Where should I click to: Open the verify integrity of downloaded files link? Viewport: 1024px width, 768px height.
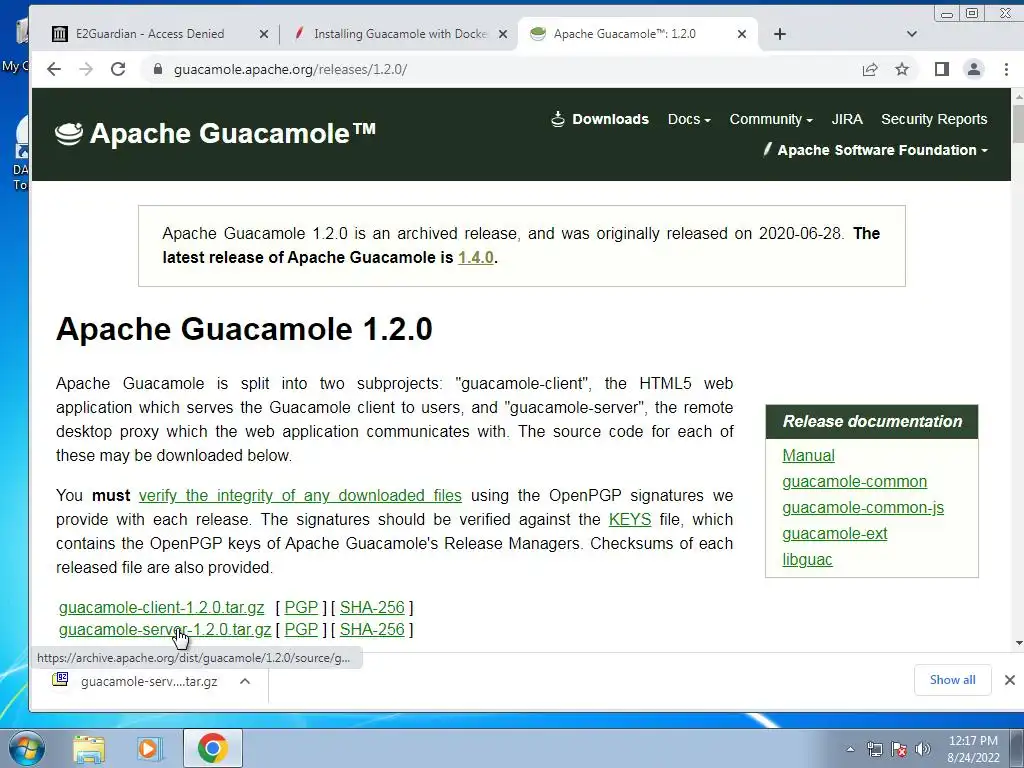(300, 496)
